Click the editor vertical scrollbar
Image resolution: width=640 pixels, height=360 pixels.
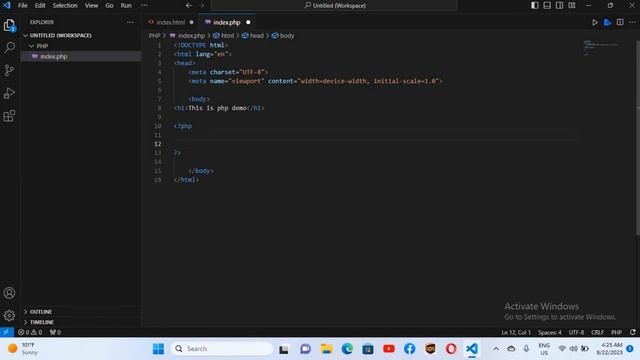[638, 138]
